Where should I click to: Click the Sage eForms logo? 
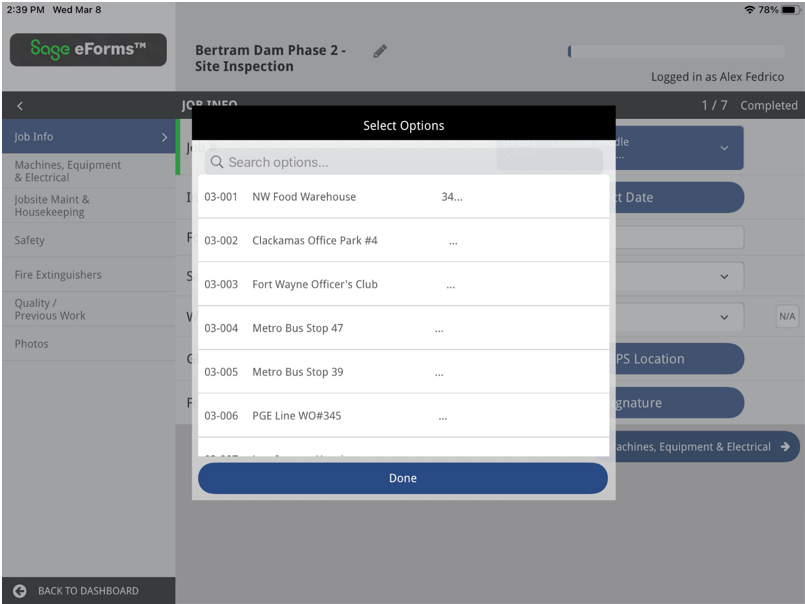click(x=88, y=49)
